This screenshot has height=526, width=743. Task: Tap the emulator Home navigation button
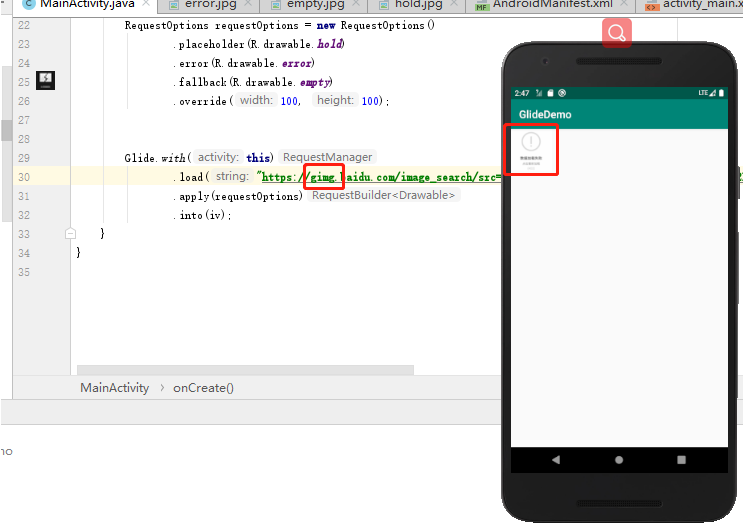[619, 460]
